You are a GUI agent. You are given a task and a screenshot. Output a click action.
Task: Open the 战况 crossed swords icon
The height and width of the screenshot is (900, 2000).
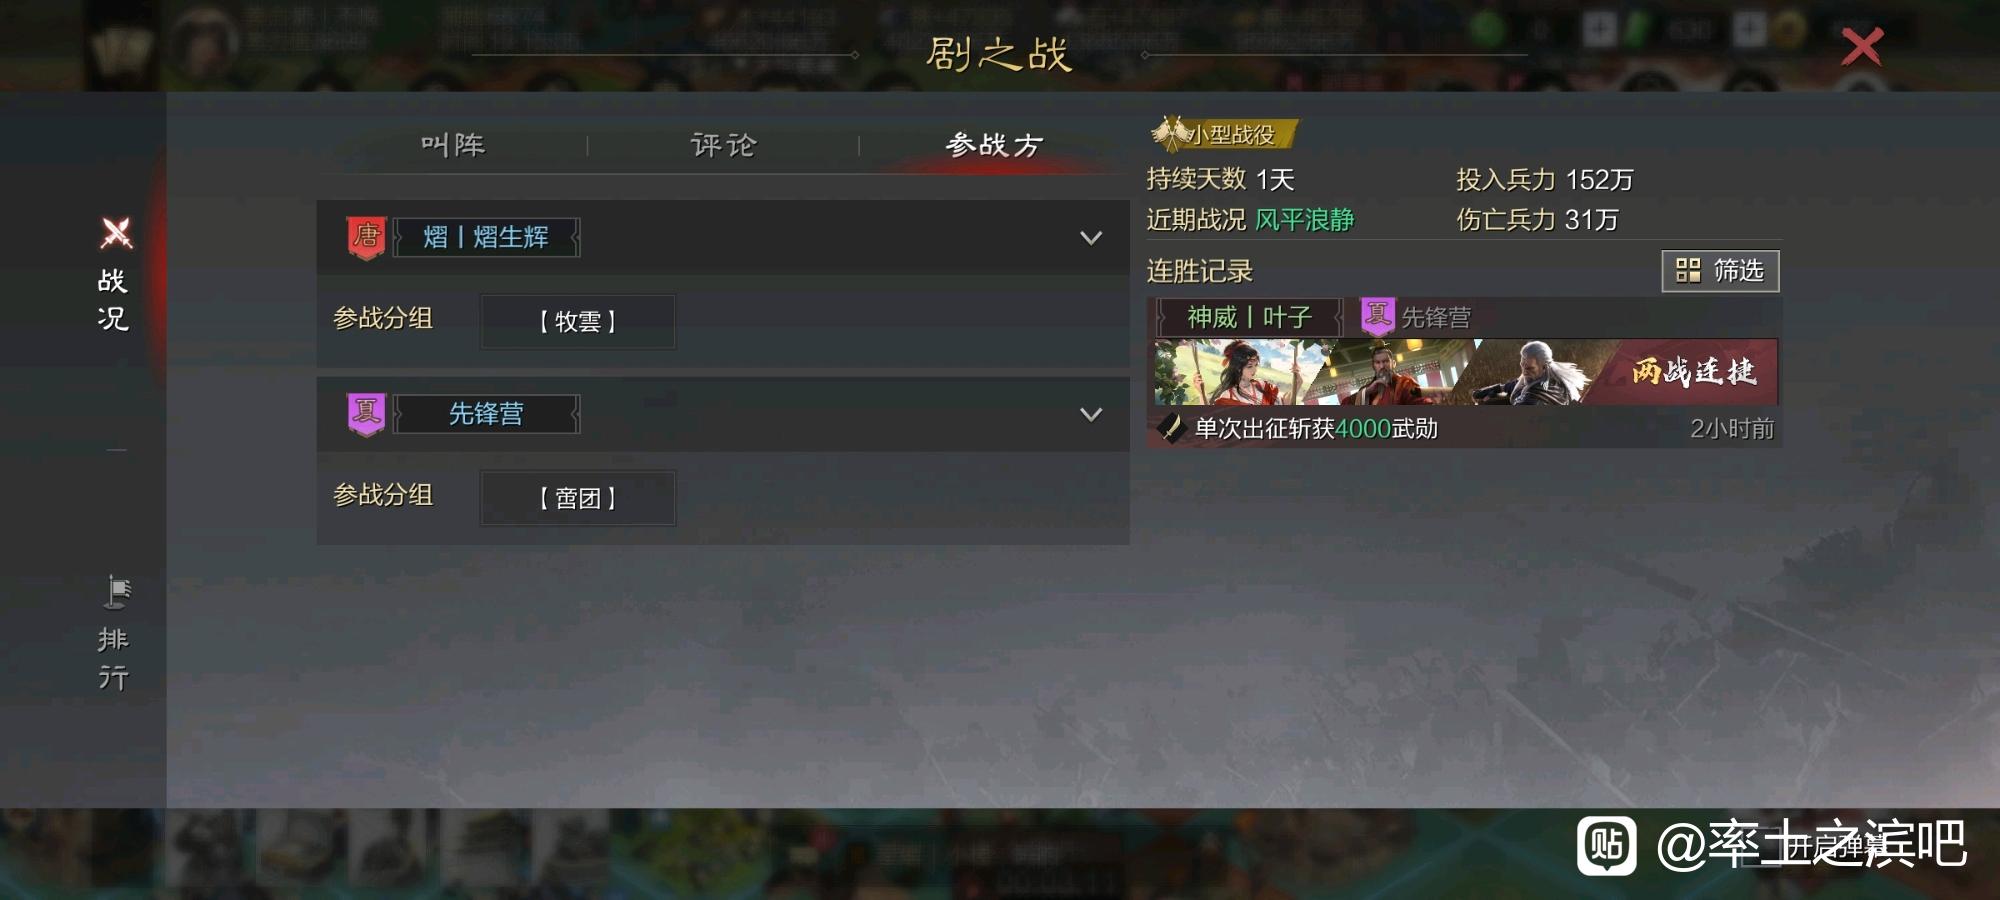point(116,233)
